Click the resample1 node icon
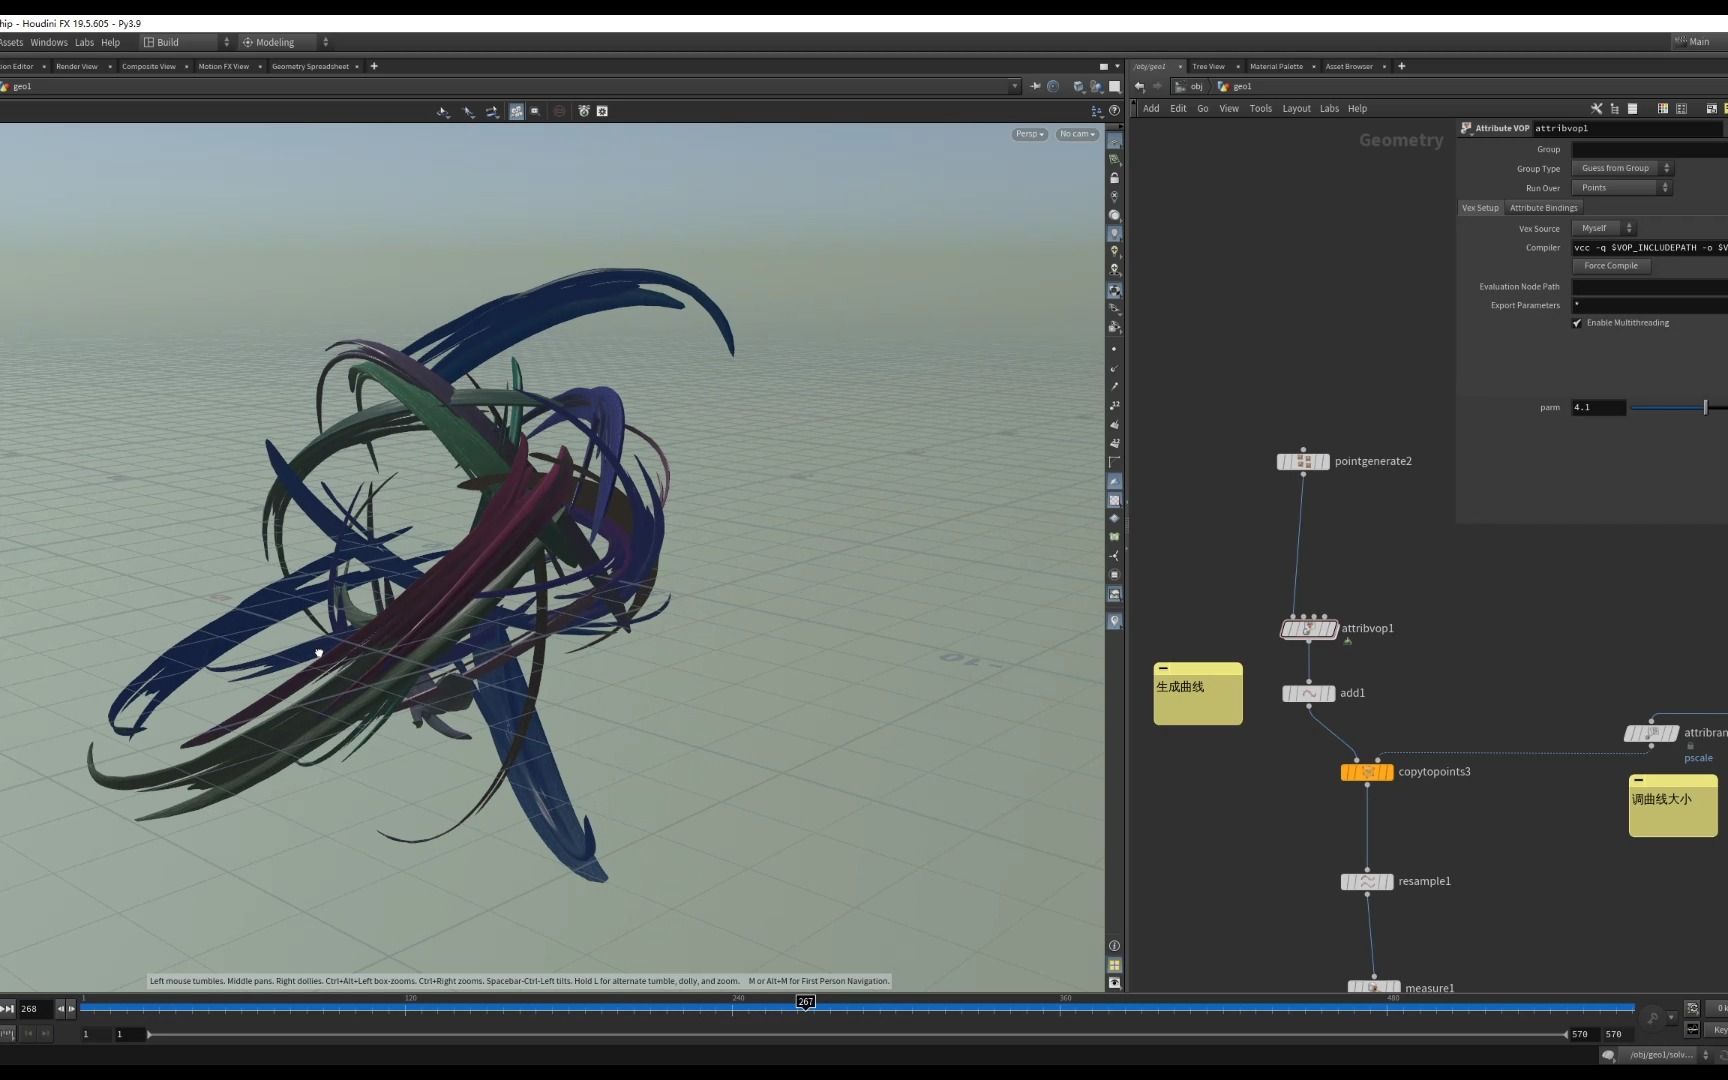This screenshot has height=1080, width=1728. [x=1367, y=881]
